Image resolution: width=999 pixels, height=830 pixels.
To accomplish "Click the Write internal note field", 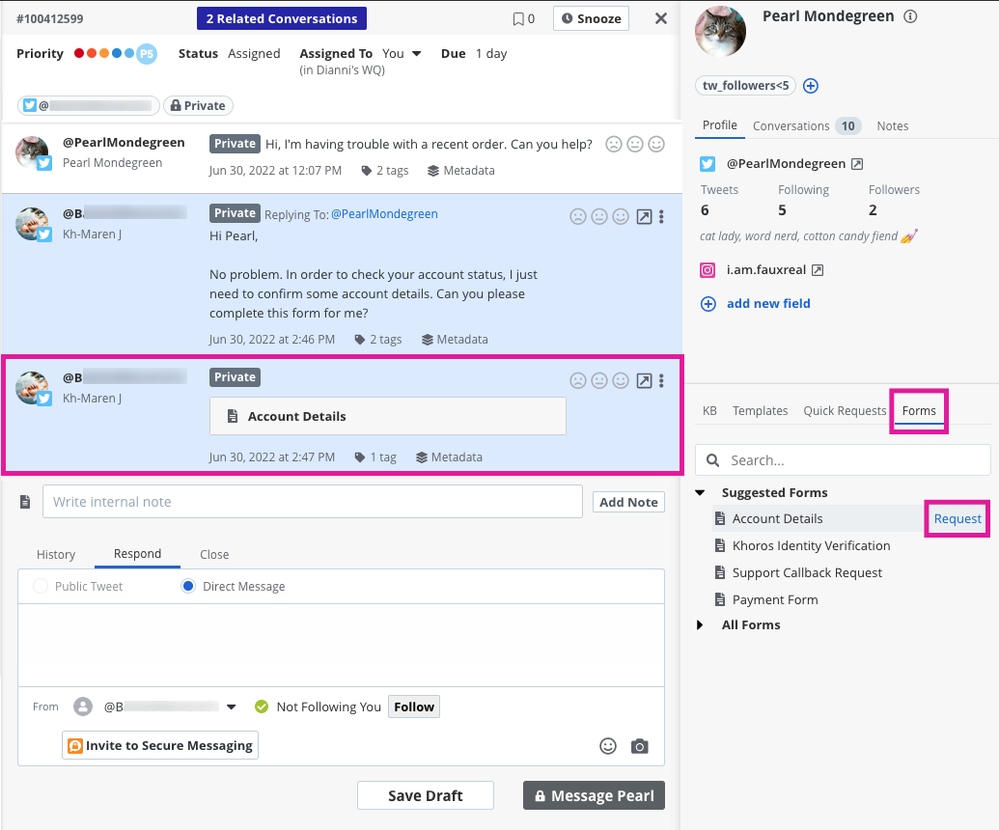I will [312, 502].
